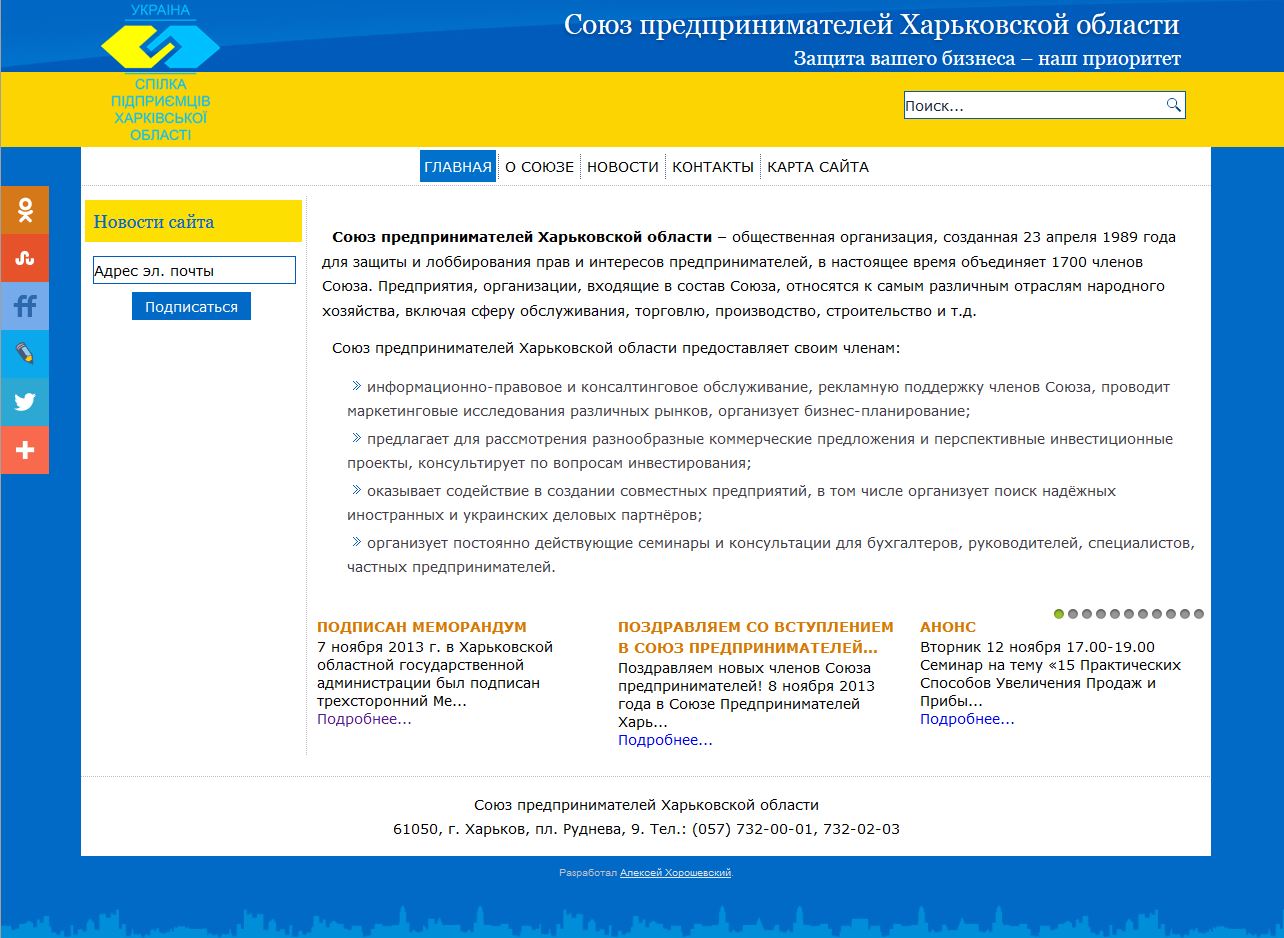
Task: Select the first green news slider dot
Action: coord(1059,614)
